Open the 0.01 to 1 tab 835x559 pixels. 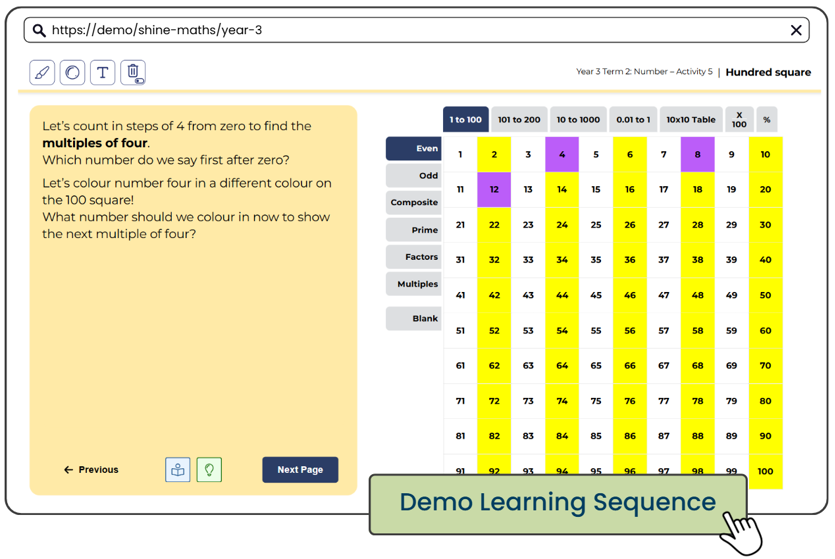[x=633, y=120]
